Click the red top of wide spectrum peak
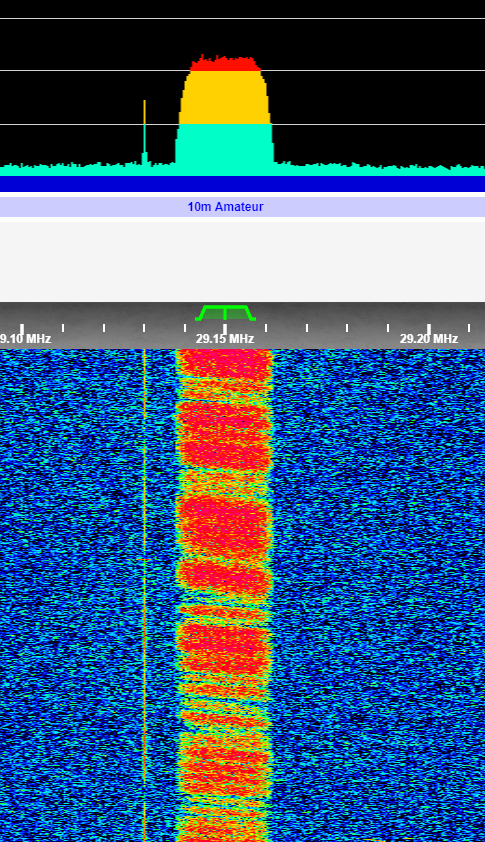The height and width of the screenshot is (842, 485). (x=226, y=64)
